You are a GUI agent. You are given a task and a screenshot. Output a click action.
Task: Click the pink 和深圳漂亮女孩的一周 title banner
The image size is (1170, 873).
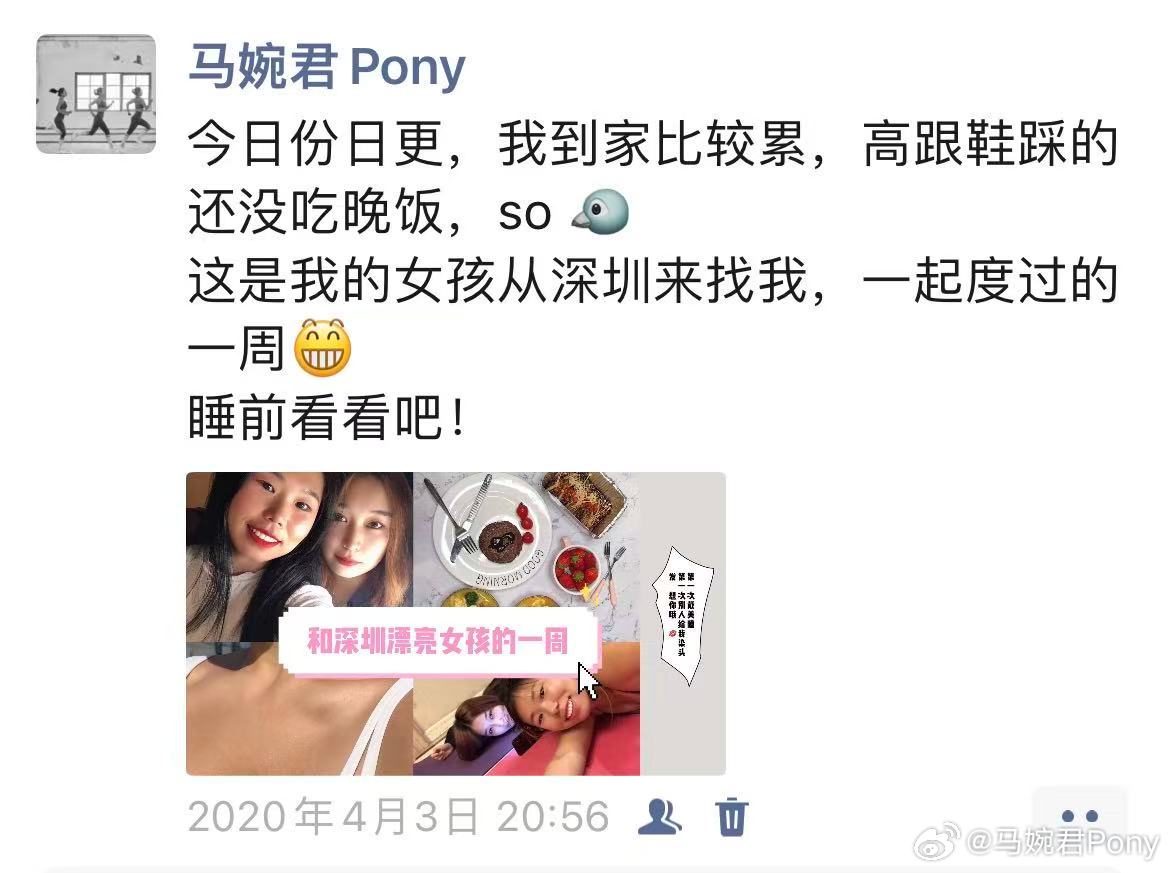click(x=439, y=642)
